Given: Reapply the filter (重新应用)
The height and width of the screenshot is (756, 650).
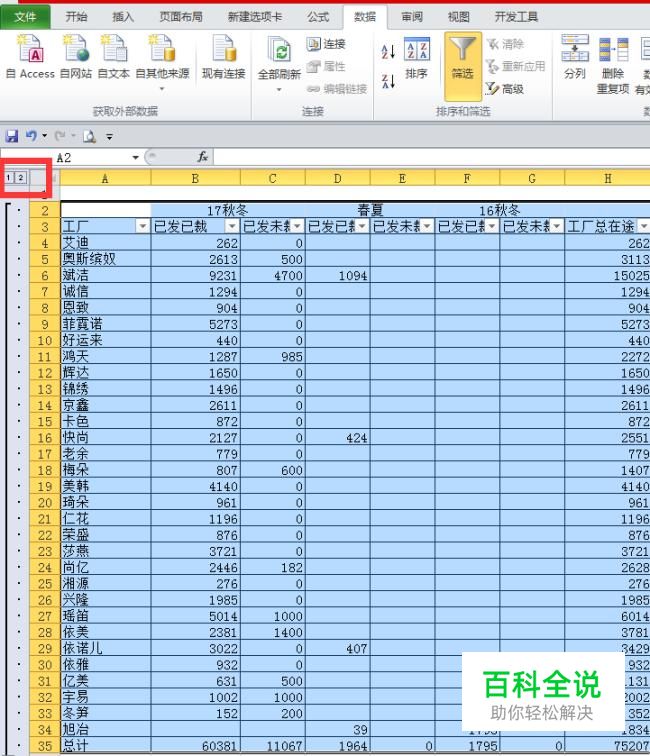Looking at the screenshot, I should coord(515,66).
